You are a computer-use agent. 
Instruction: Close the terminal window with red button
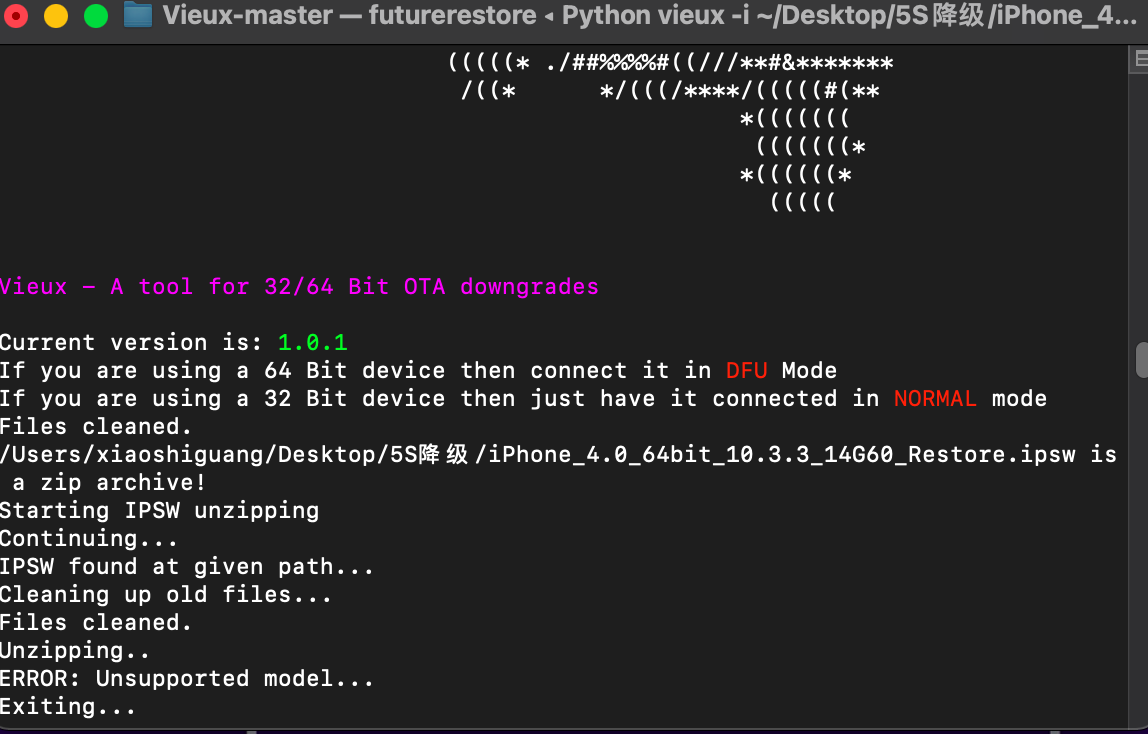click(x=17, y=16)
